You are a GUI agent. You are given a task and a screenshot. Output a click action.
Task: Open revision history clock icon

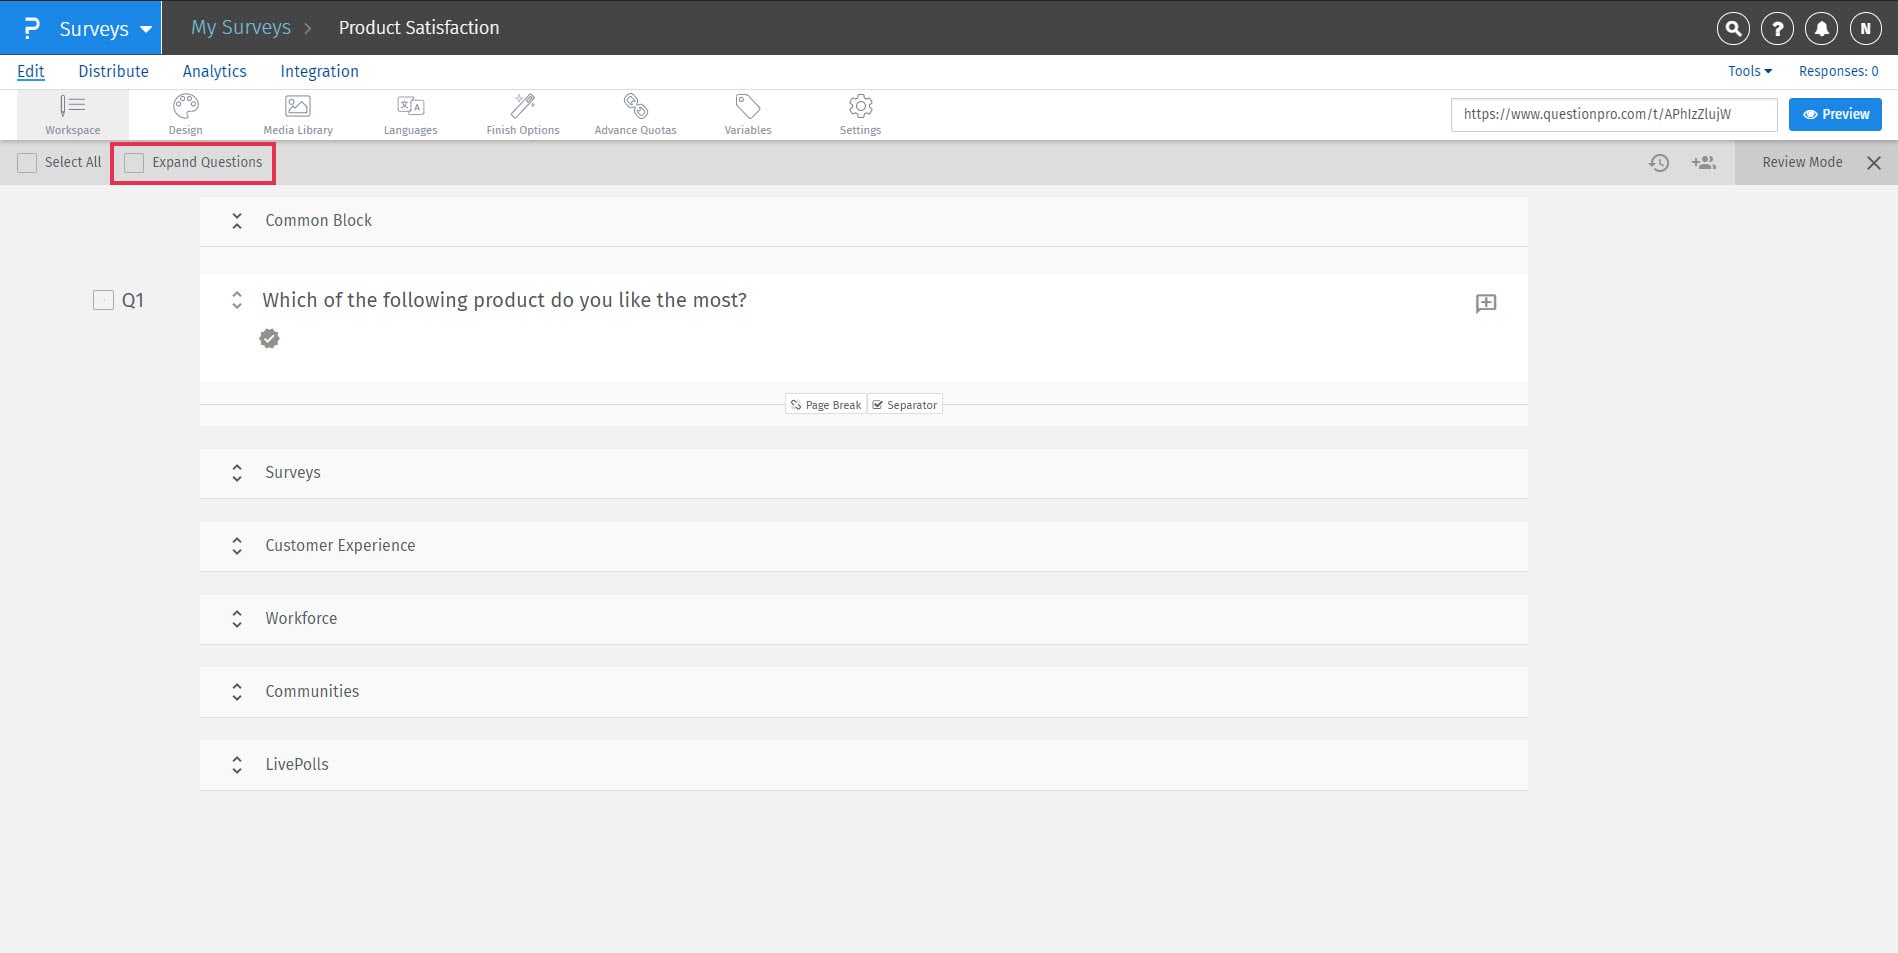[1659, 163]
